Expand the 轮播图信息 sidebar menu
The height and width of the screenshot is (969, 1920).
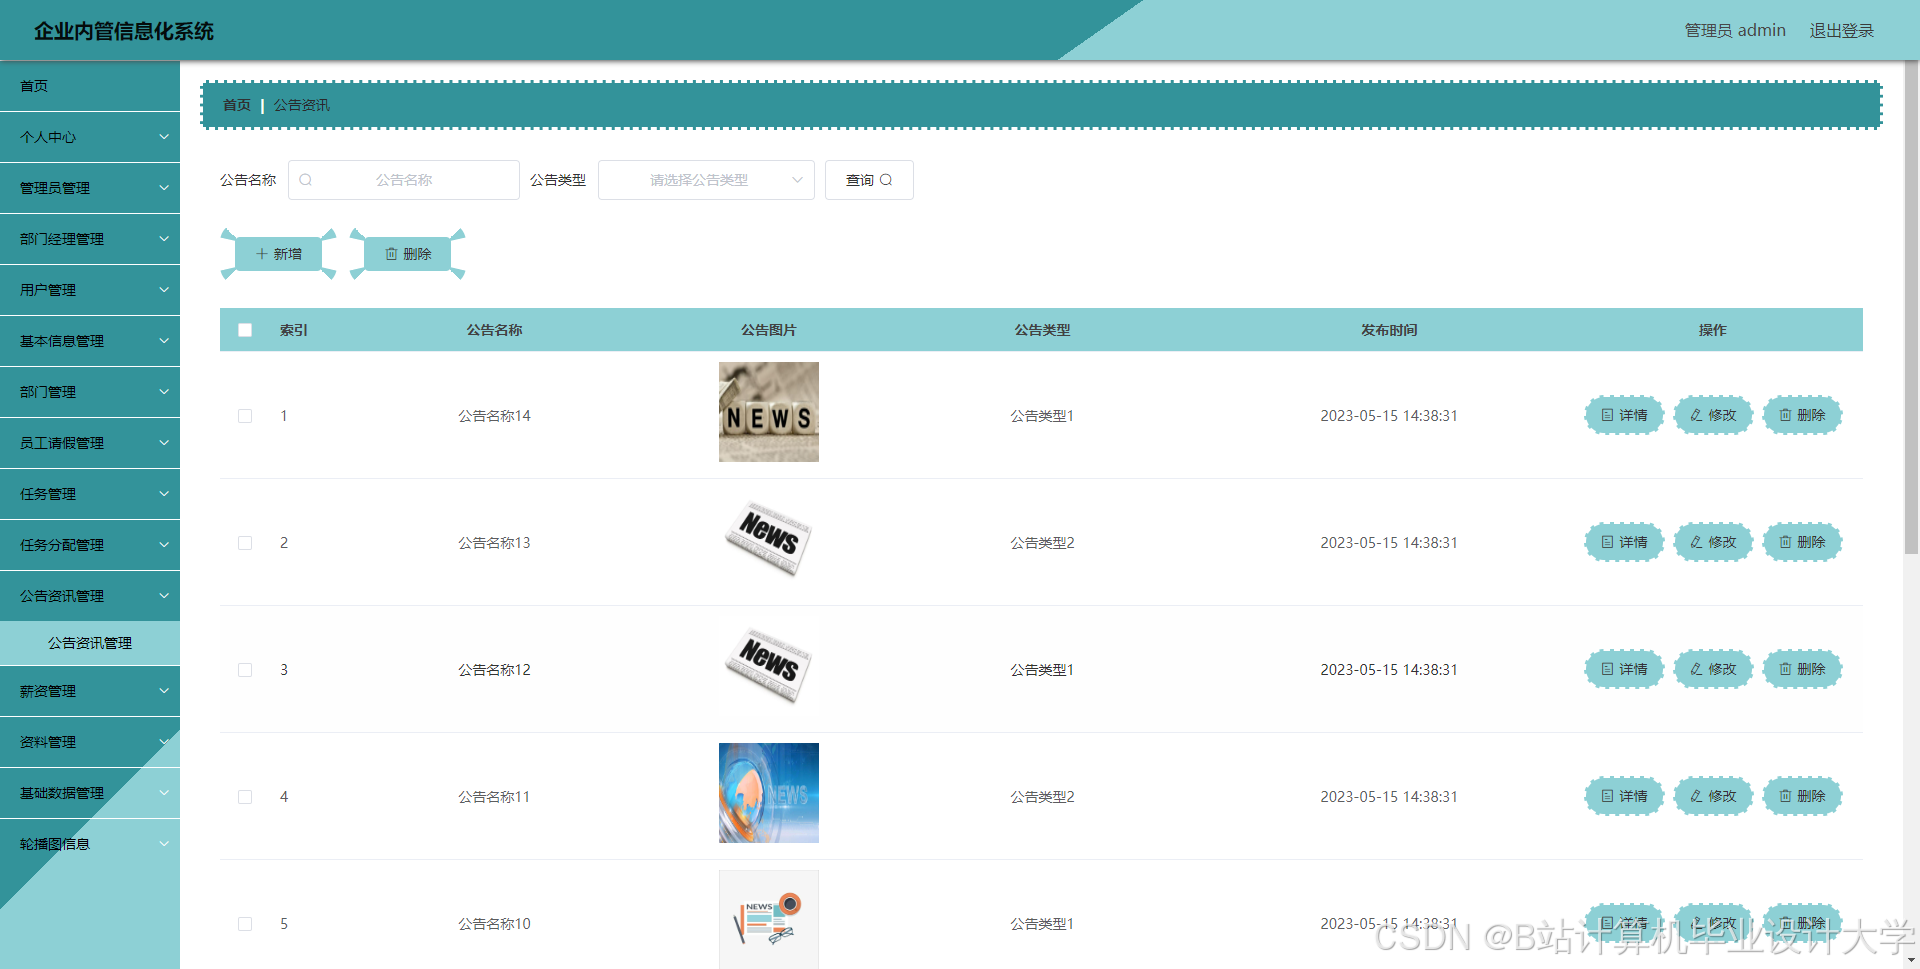[x=90, y=844]
